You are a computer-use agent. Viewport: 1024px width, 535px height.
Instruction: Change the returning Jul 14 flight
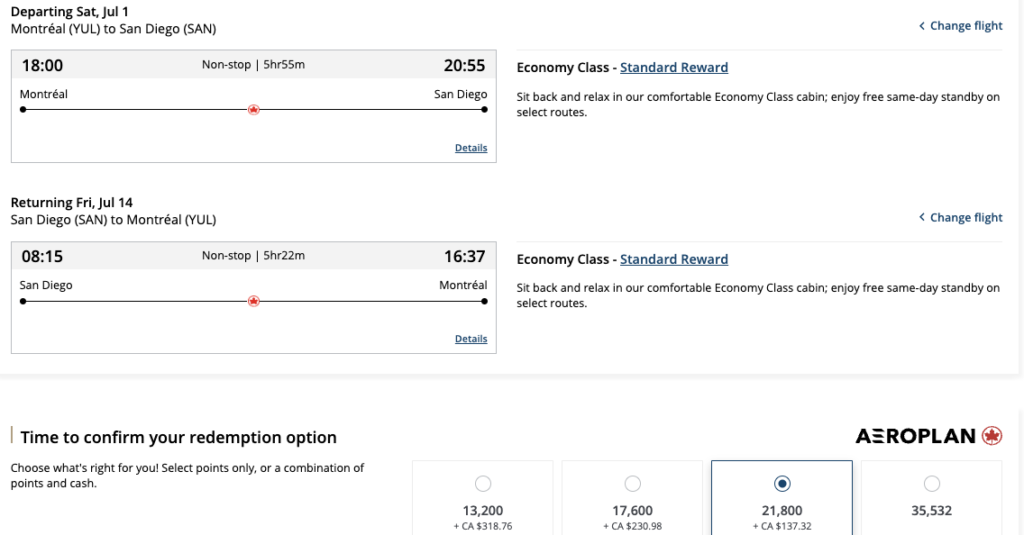tap(965, 217)
